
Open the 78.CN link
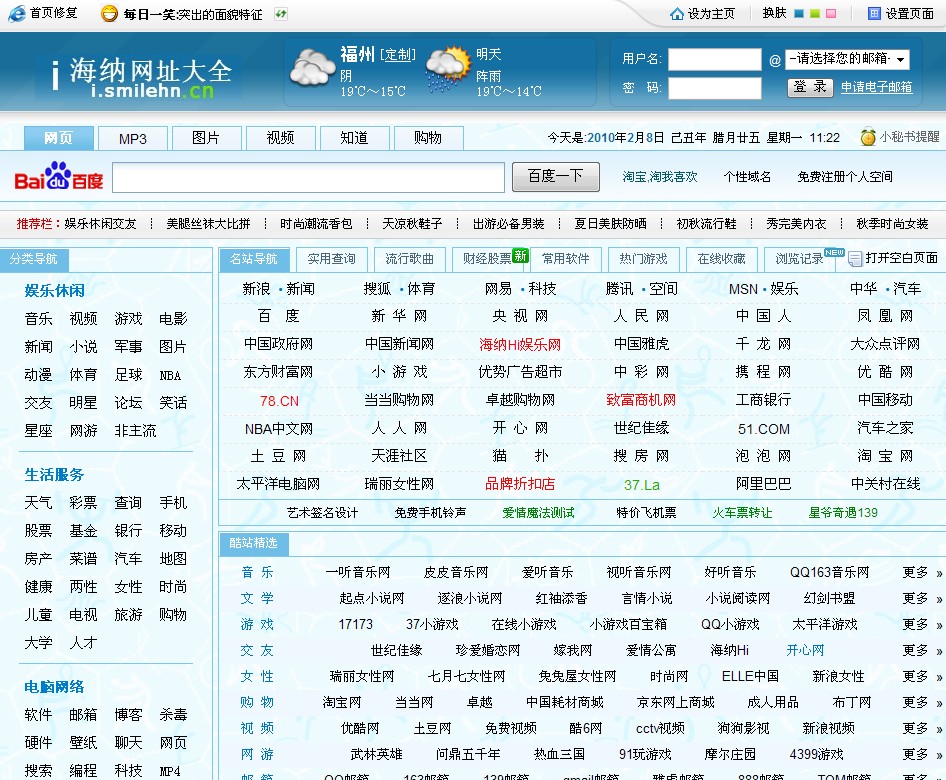(279, 401)
